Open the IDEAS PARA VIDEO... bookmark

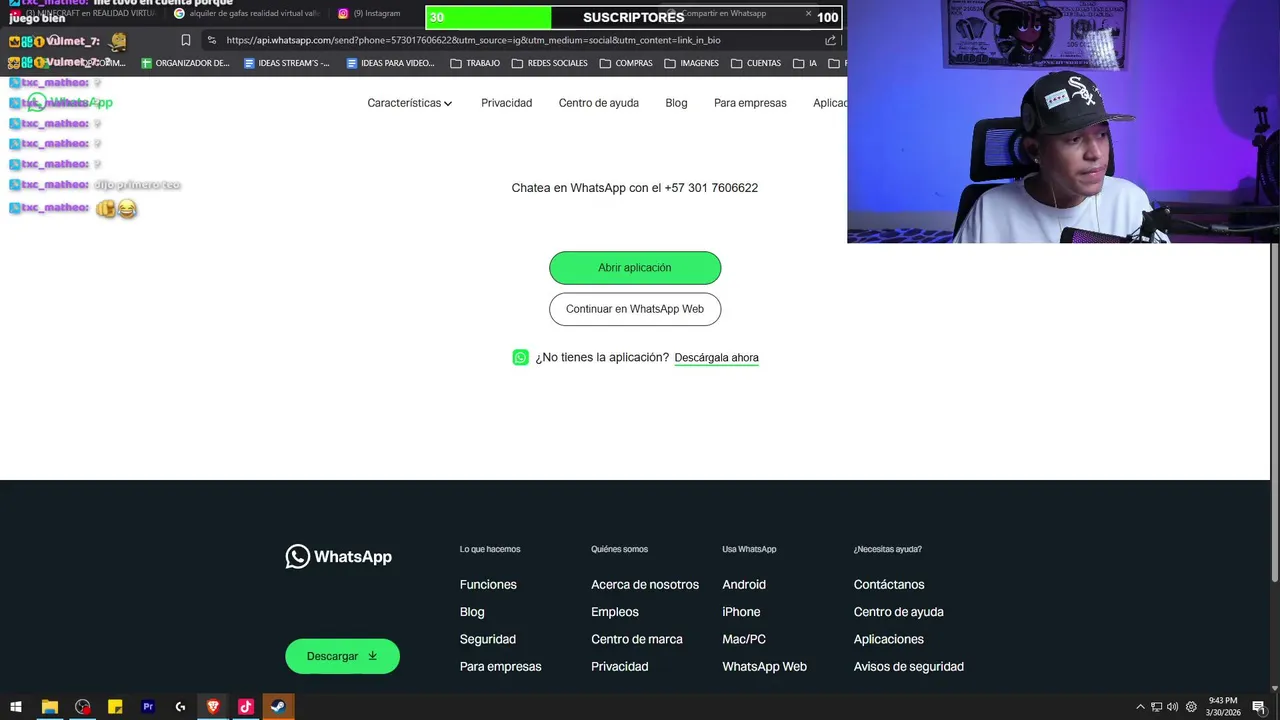(390, 63)
